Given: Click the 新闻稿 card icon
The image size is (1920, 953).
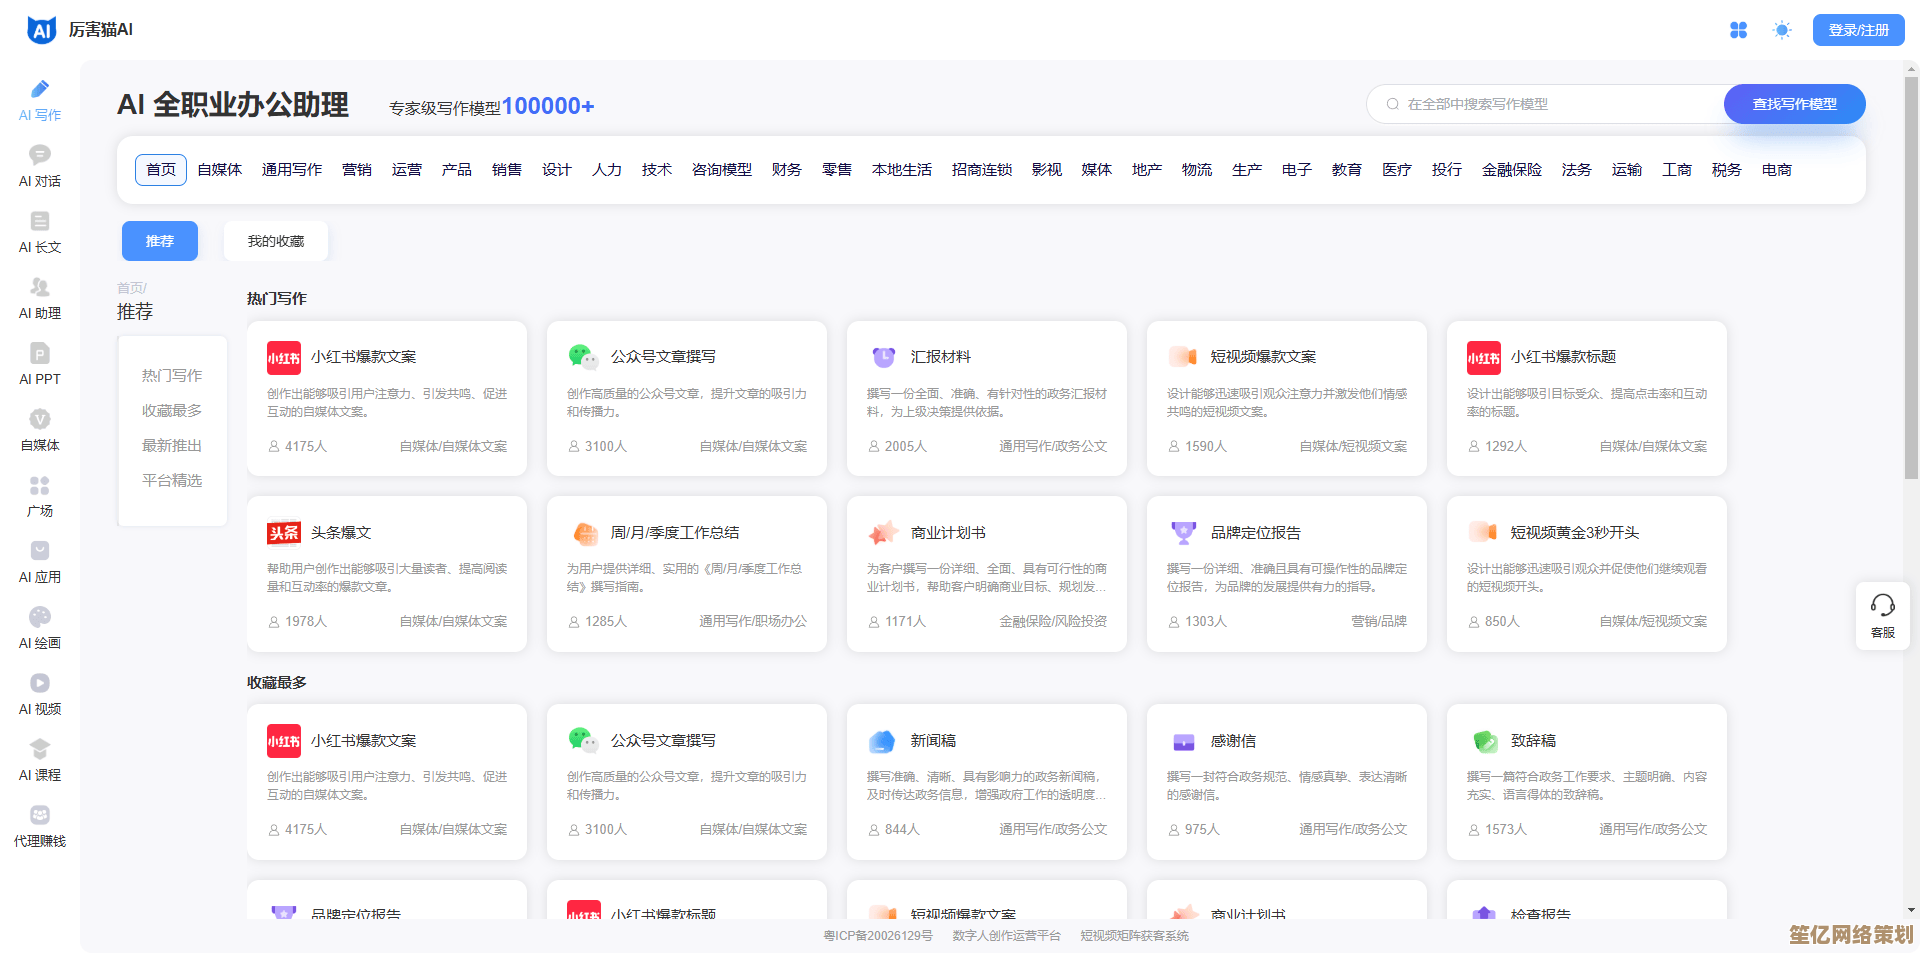Looking at the screenshot, I should pyautogui.click(x=882, y=741).
